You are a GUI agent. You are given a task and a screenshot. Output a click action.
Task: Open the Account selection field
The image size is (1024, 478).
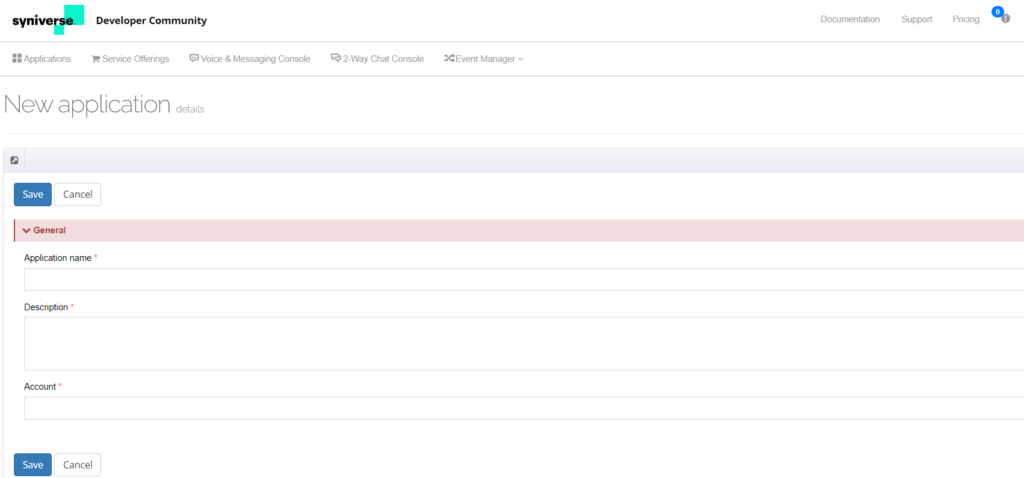(x=520, y=408)
